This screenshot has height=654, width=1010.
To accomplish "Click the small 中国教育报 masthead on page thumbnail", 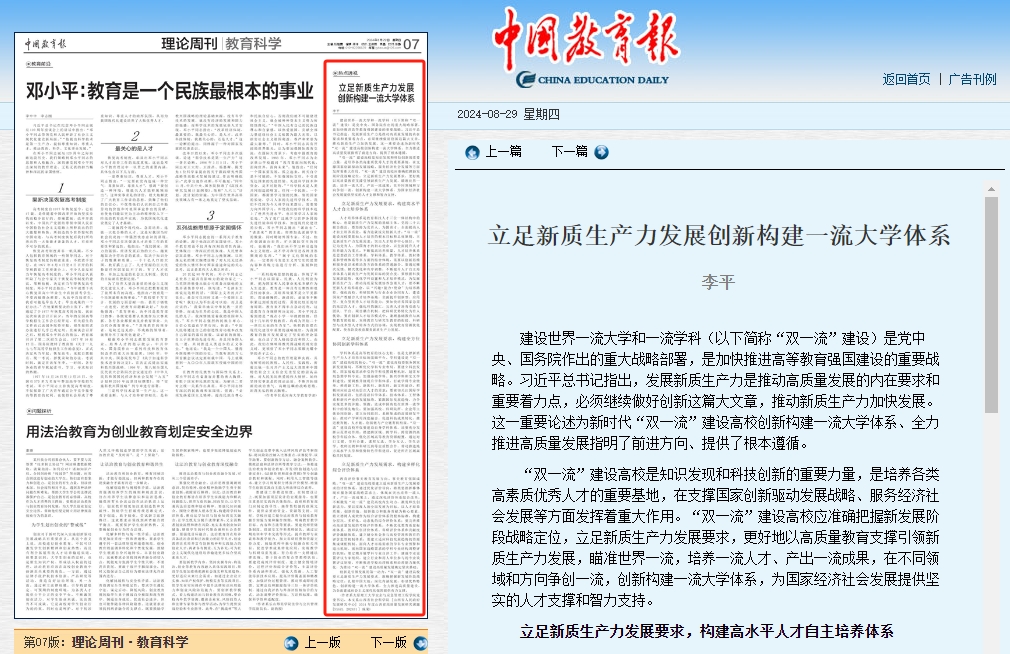I will [x=46, y=45].
